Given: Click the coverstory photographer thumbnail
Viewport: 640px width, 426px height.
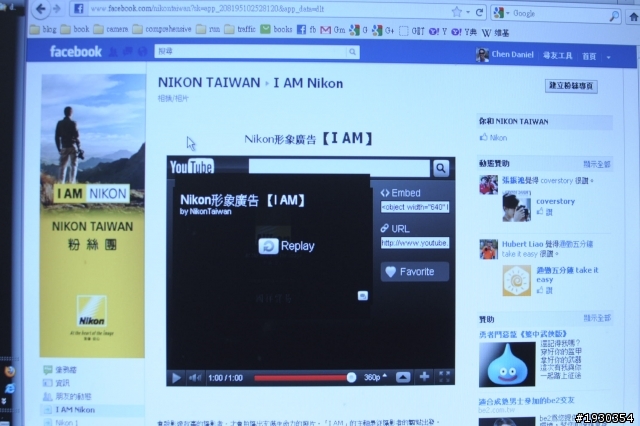Looking at the screenshot, I should pyautogui.click(x=517, y=207).
